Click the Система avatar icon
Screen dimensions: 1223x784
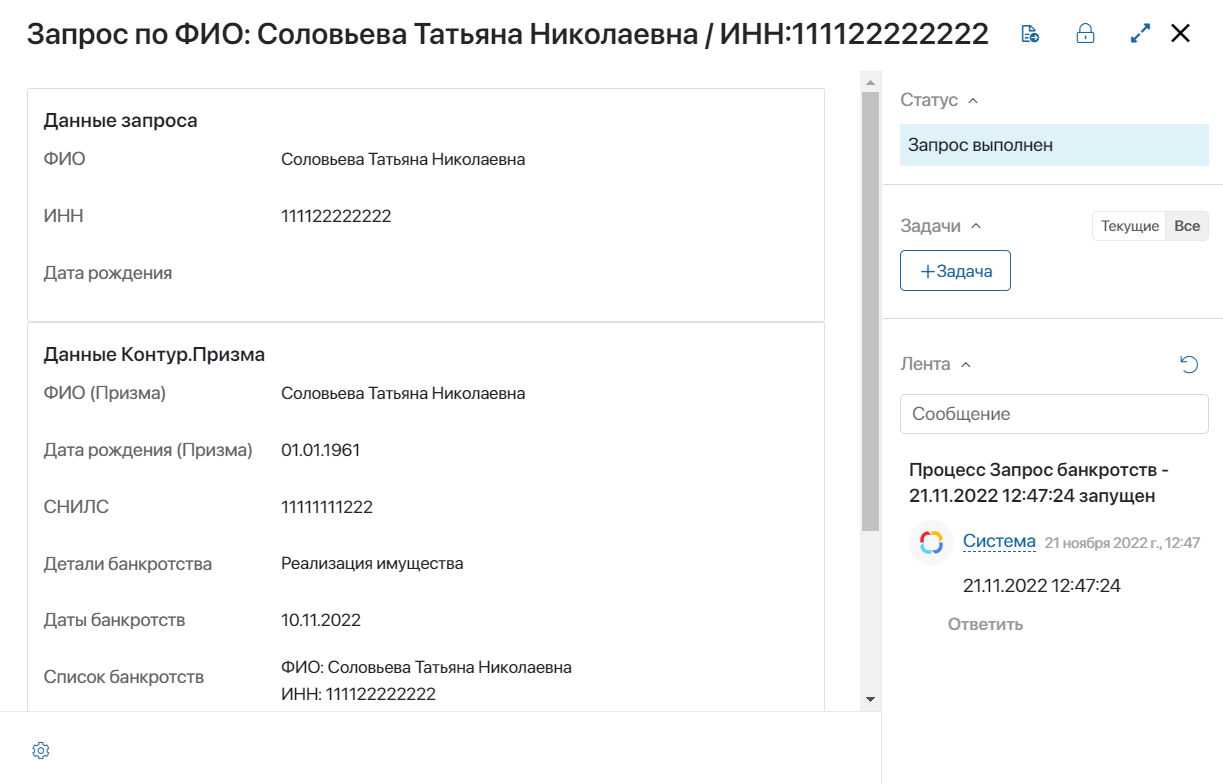click(x=931, y=542)
